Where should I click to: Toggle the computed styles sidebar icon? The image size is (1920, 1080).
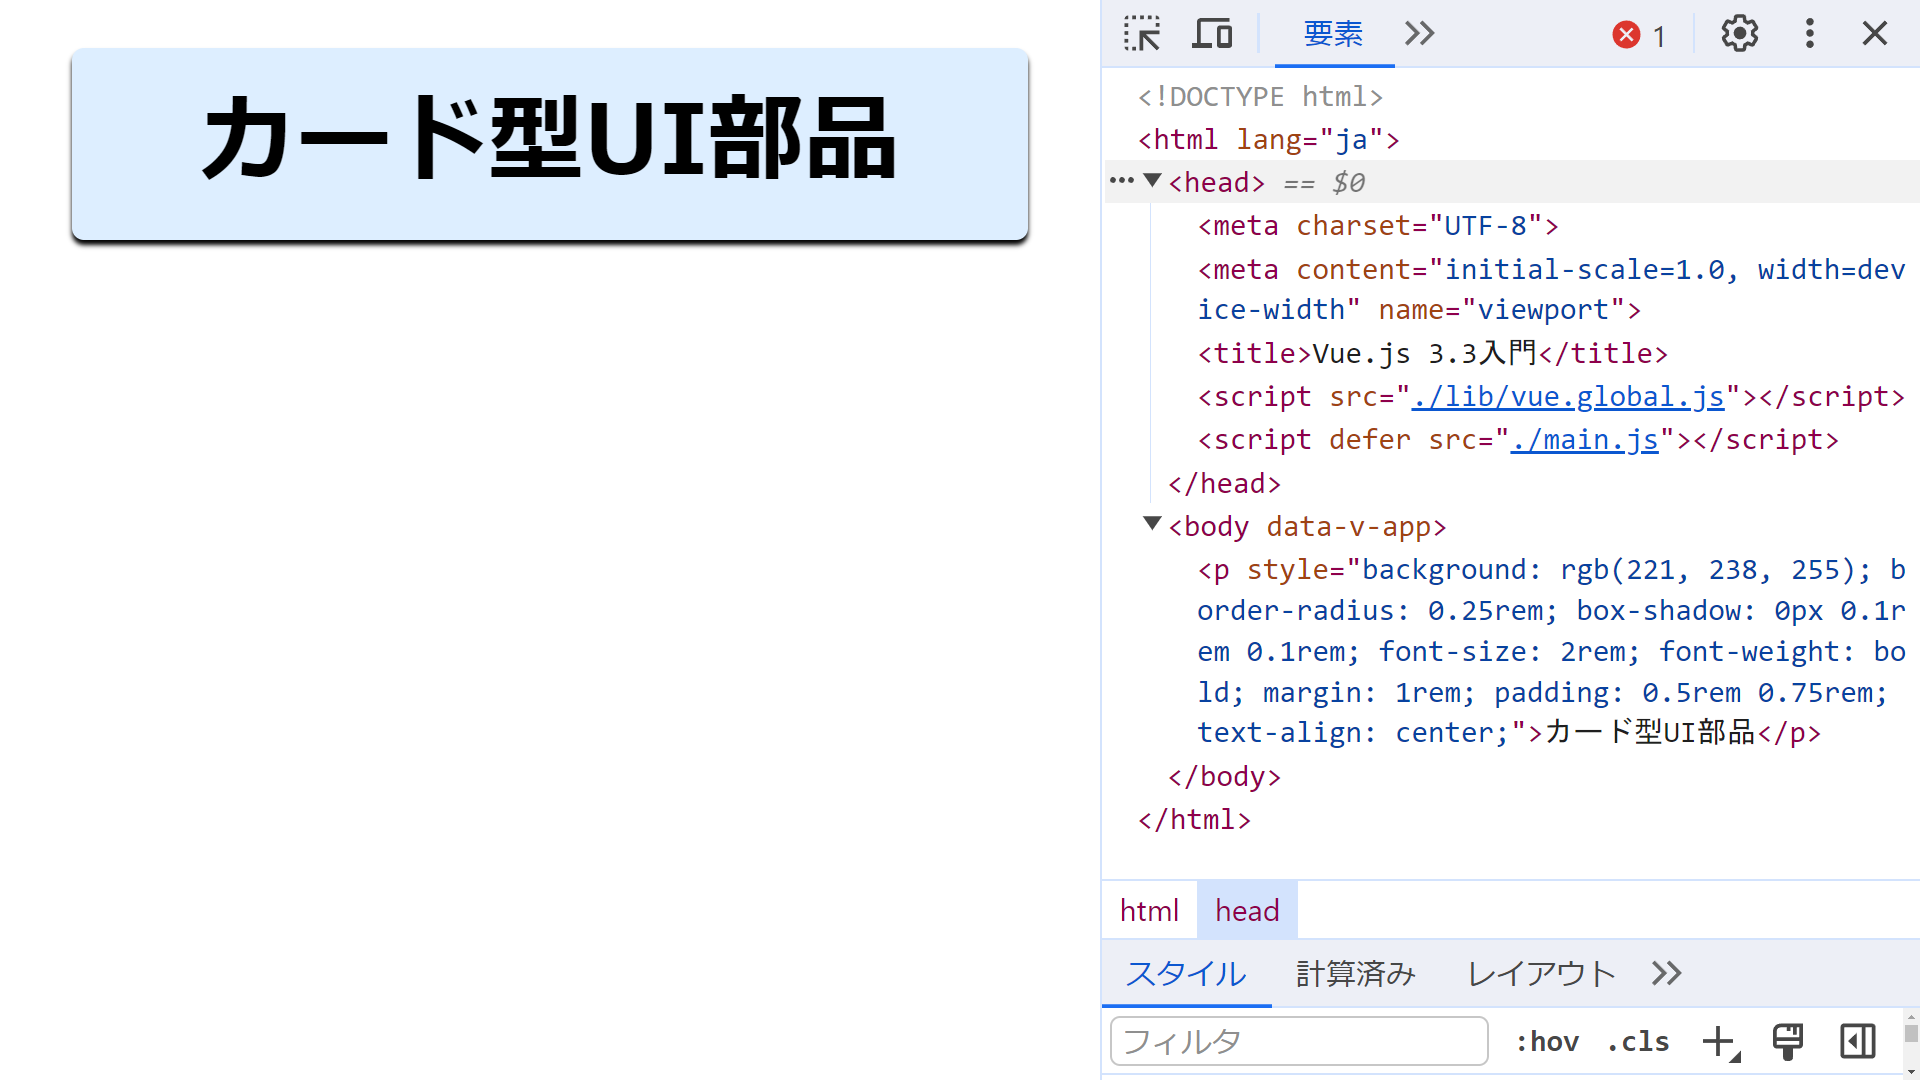1857,1042
